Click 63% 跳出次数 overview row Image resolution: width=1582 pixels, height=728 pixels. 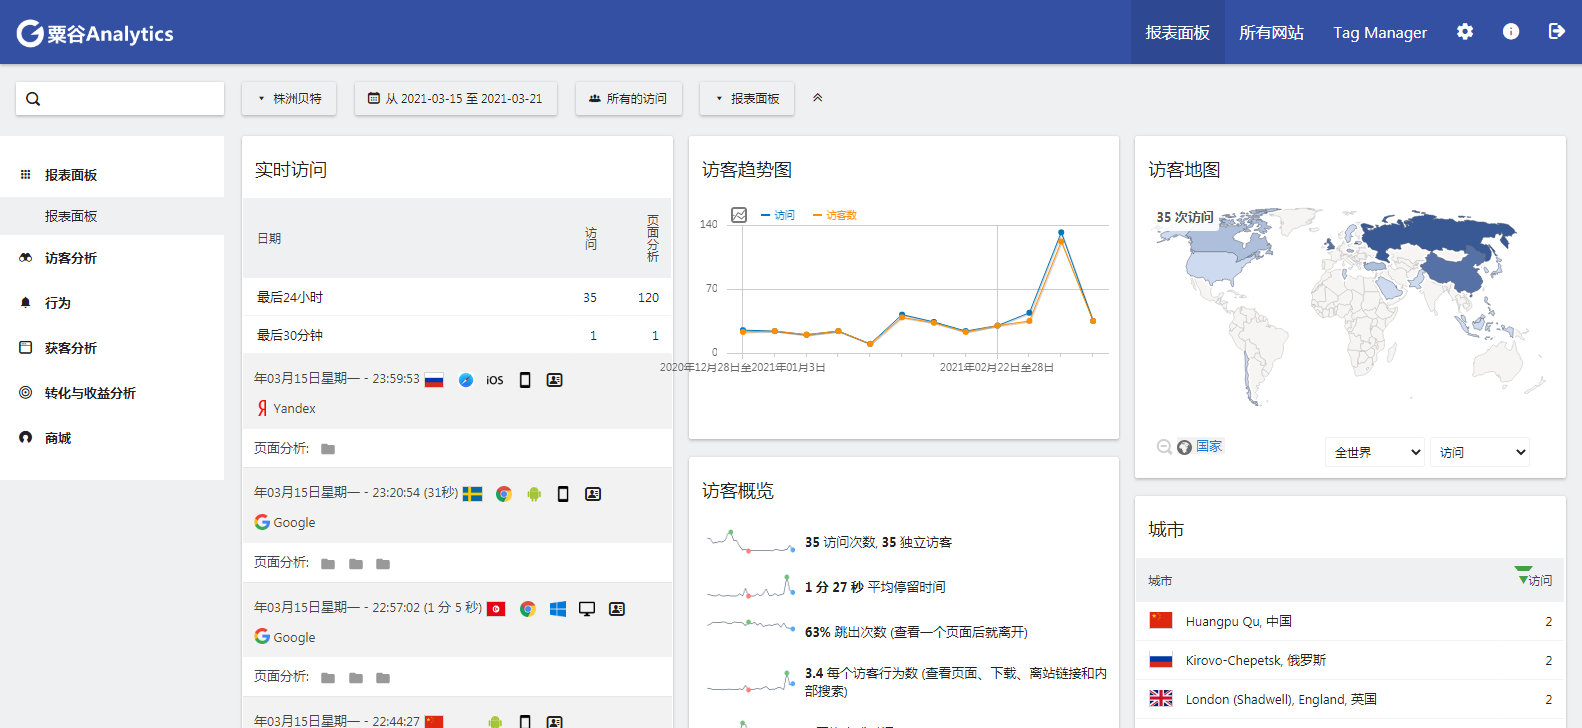pos(903,632)
